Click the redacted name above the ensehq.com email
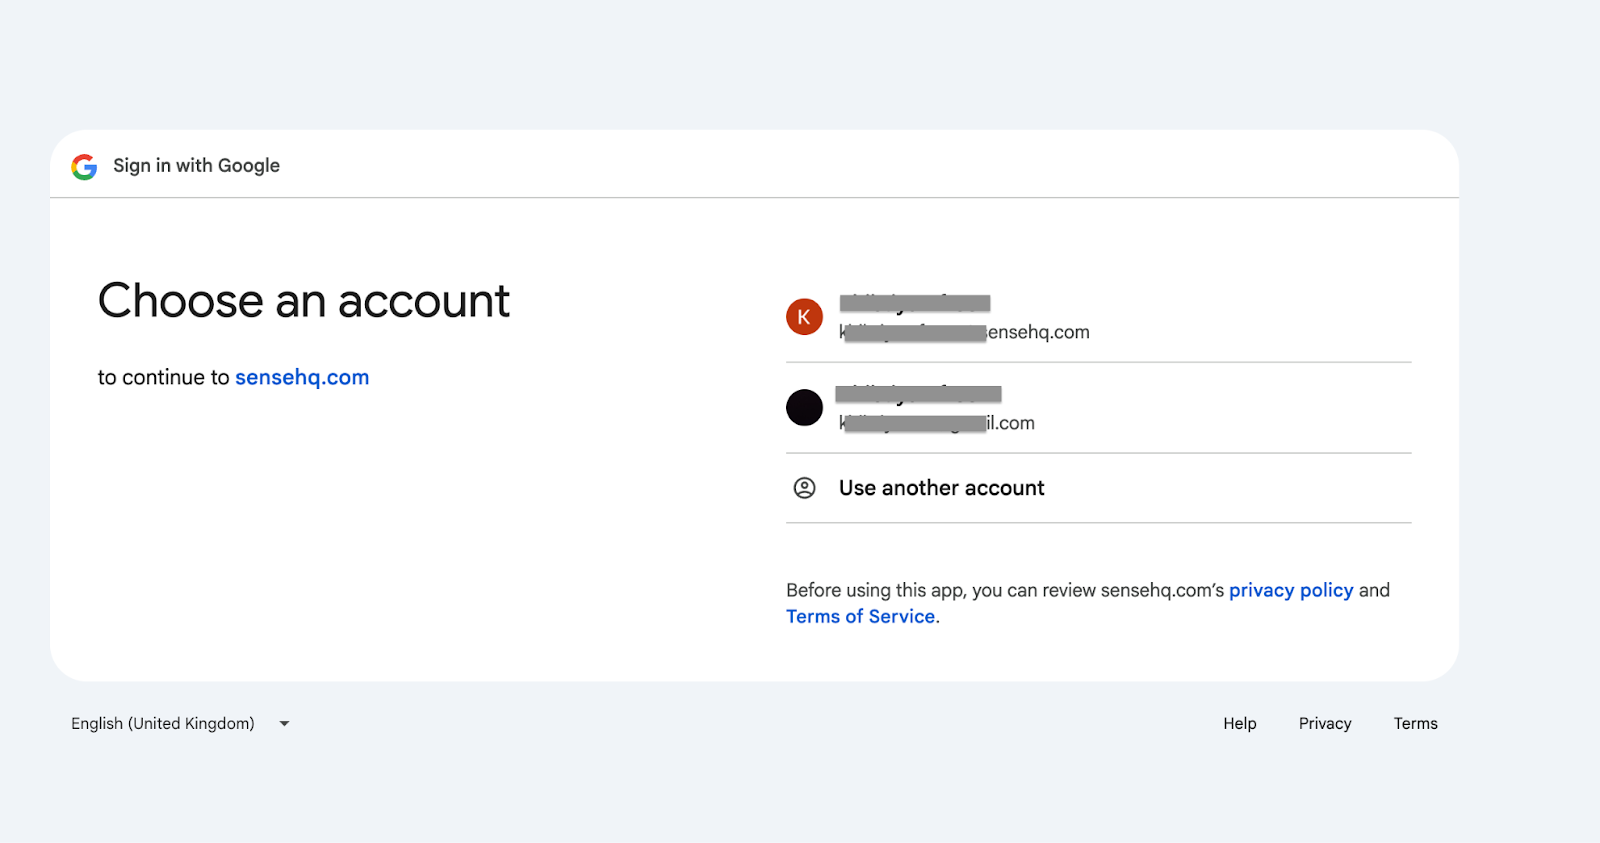Screen dimensions: 1600x843 click(x=915, y=303)
